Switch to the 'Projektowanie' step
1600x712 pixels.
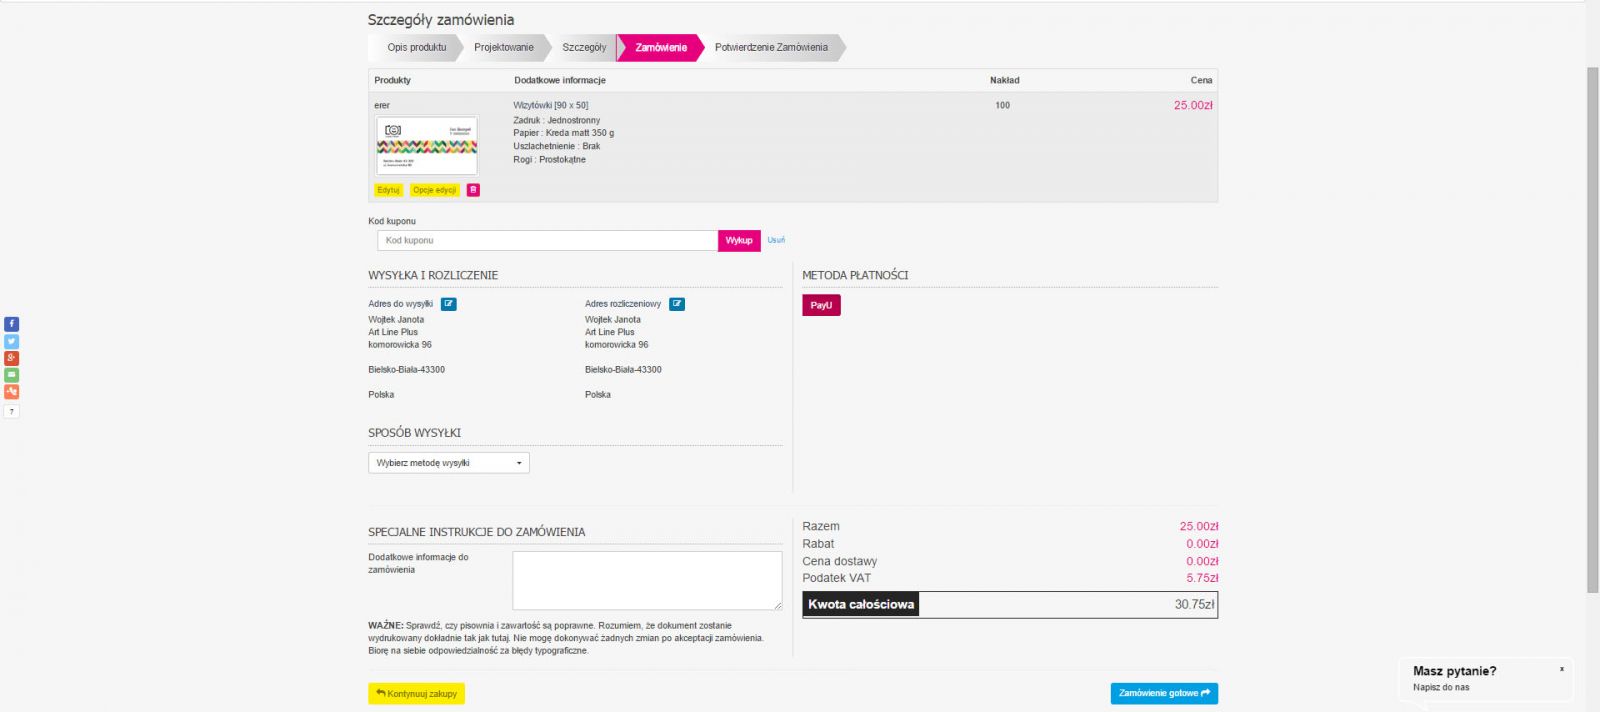point(504,47)
